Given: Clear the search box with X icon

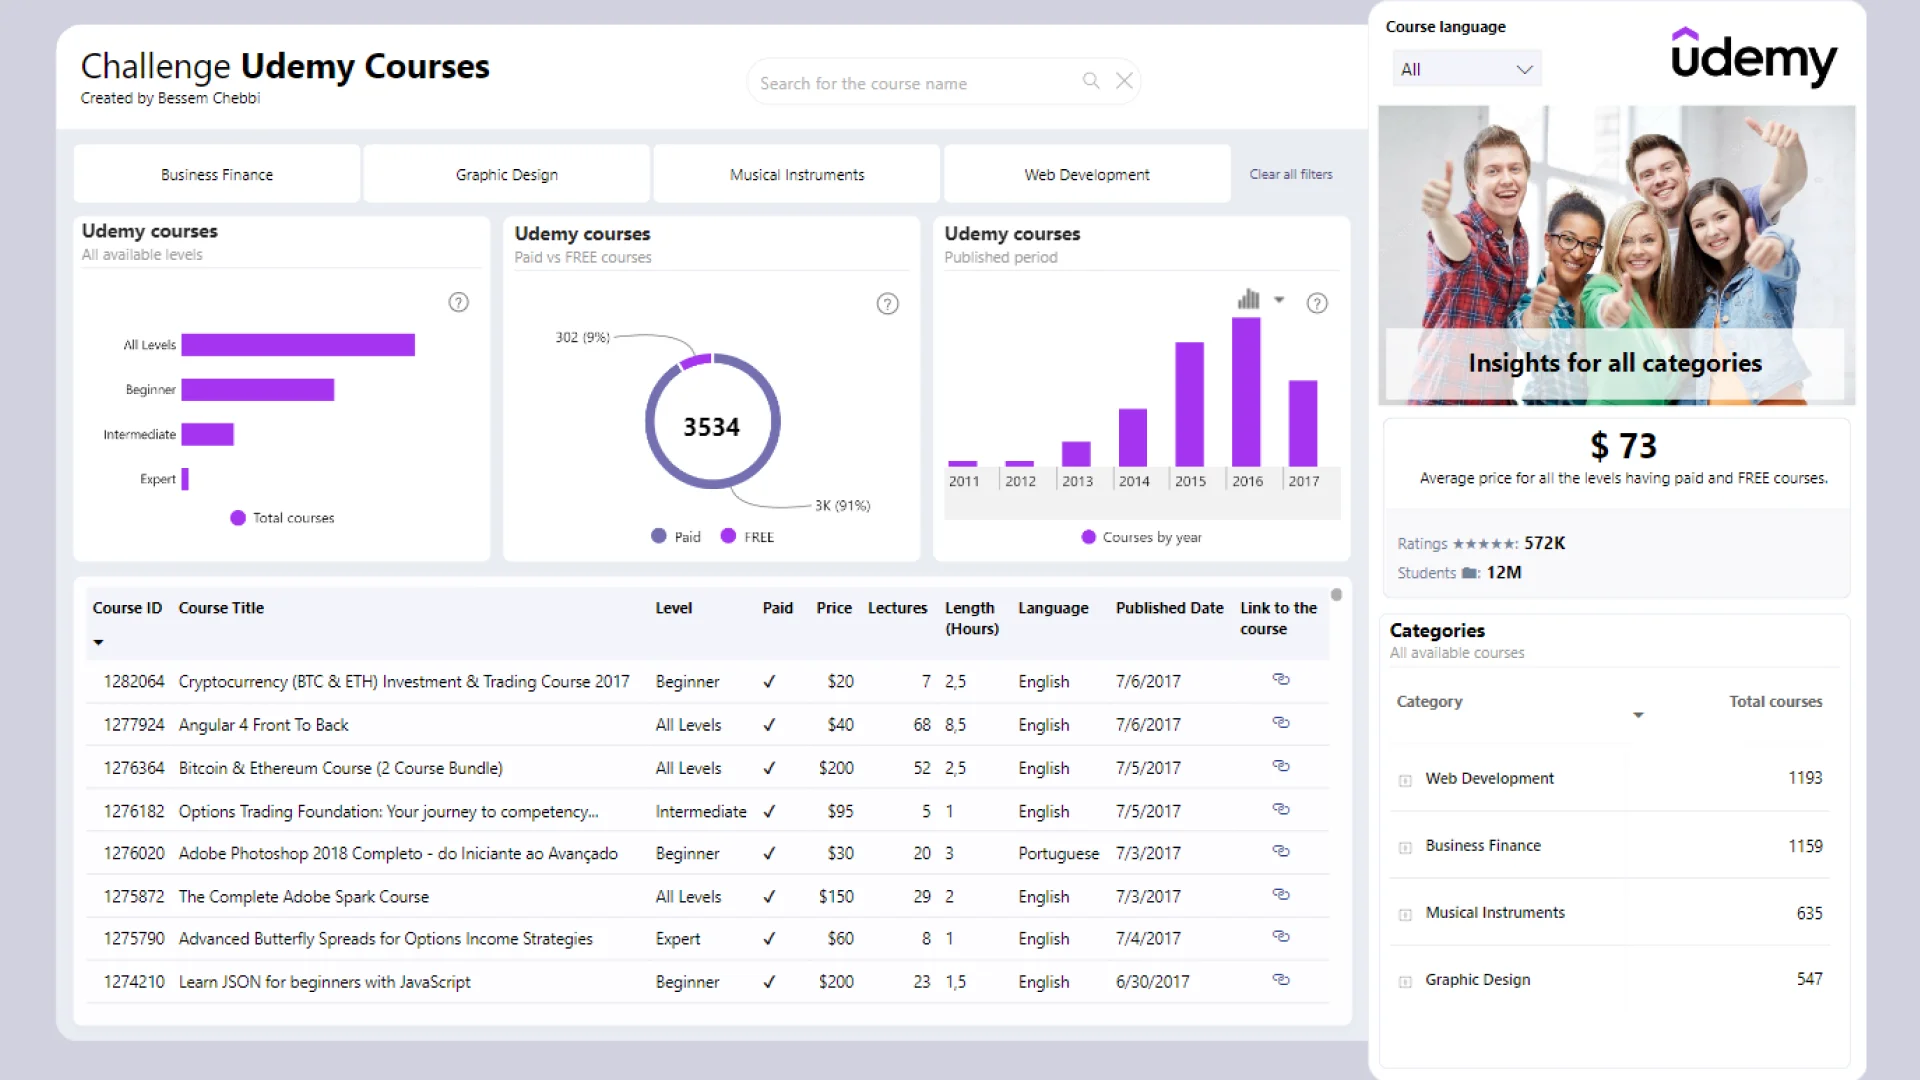Looking at the screenshot, I should (1125, 81).
